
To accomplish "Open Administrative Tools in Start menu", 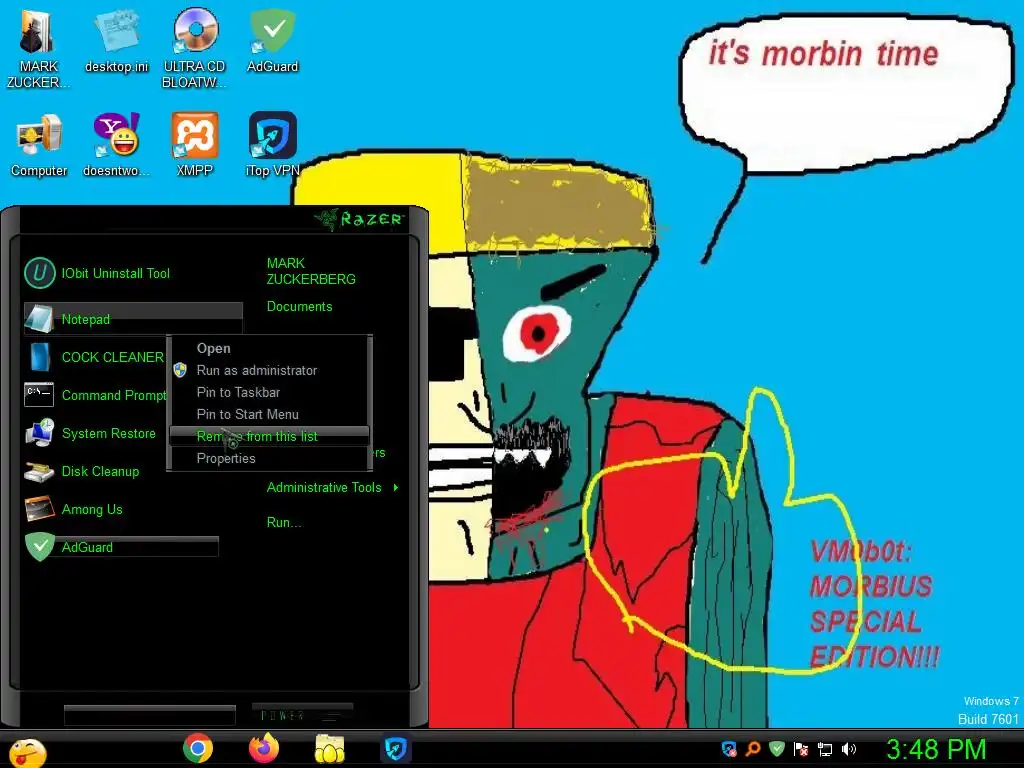I will click(324, 487).
